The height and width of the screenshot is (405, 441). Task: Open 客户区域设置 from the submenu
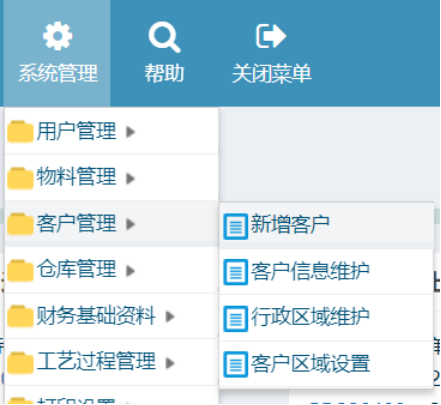pos(326,364)
